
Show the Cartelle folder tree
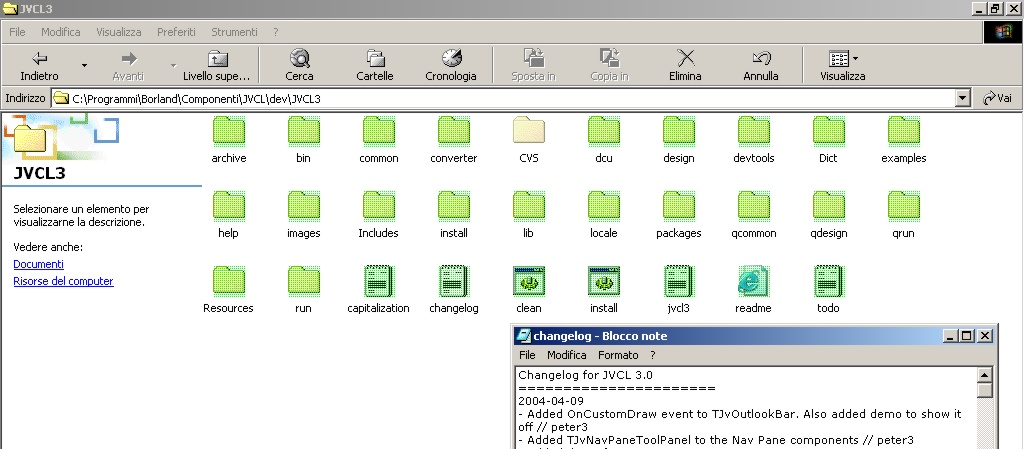(375, 65)
